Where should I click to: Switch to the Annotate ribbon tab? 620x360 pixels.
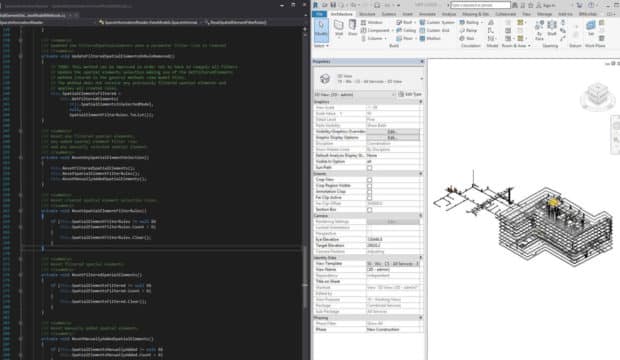pyautogui.click(x=427, y=14)
